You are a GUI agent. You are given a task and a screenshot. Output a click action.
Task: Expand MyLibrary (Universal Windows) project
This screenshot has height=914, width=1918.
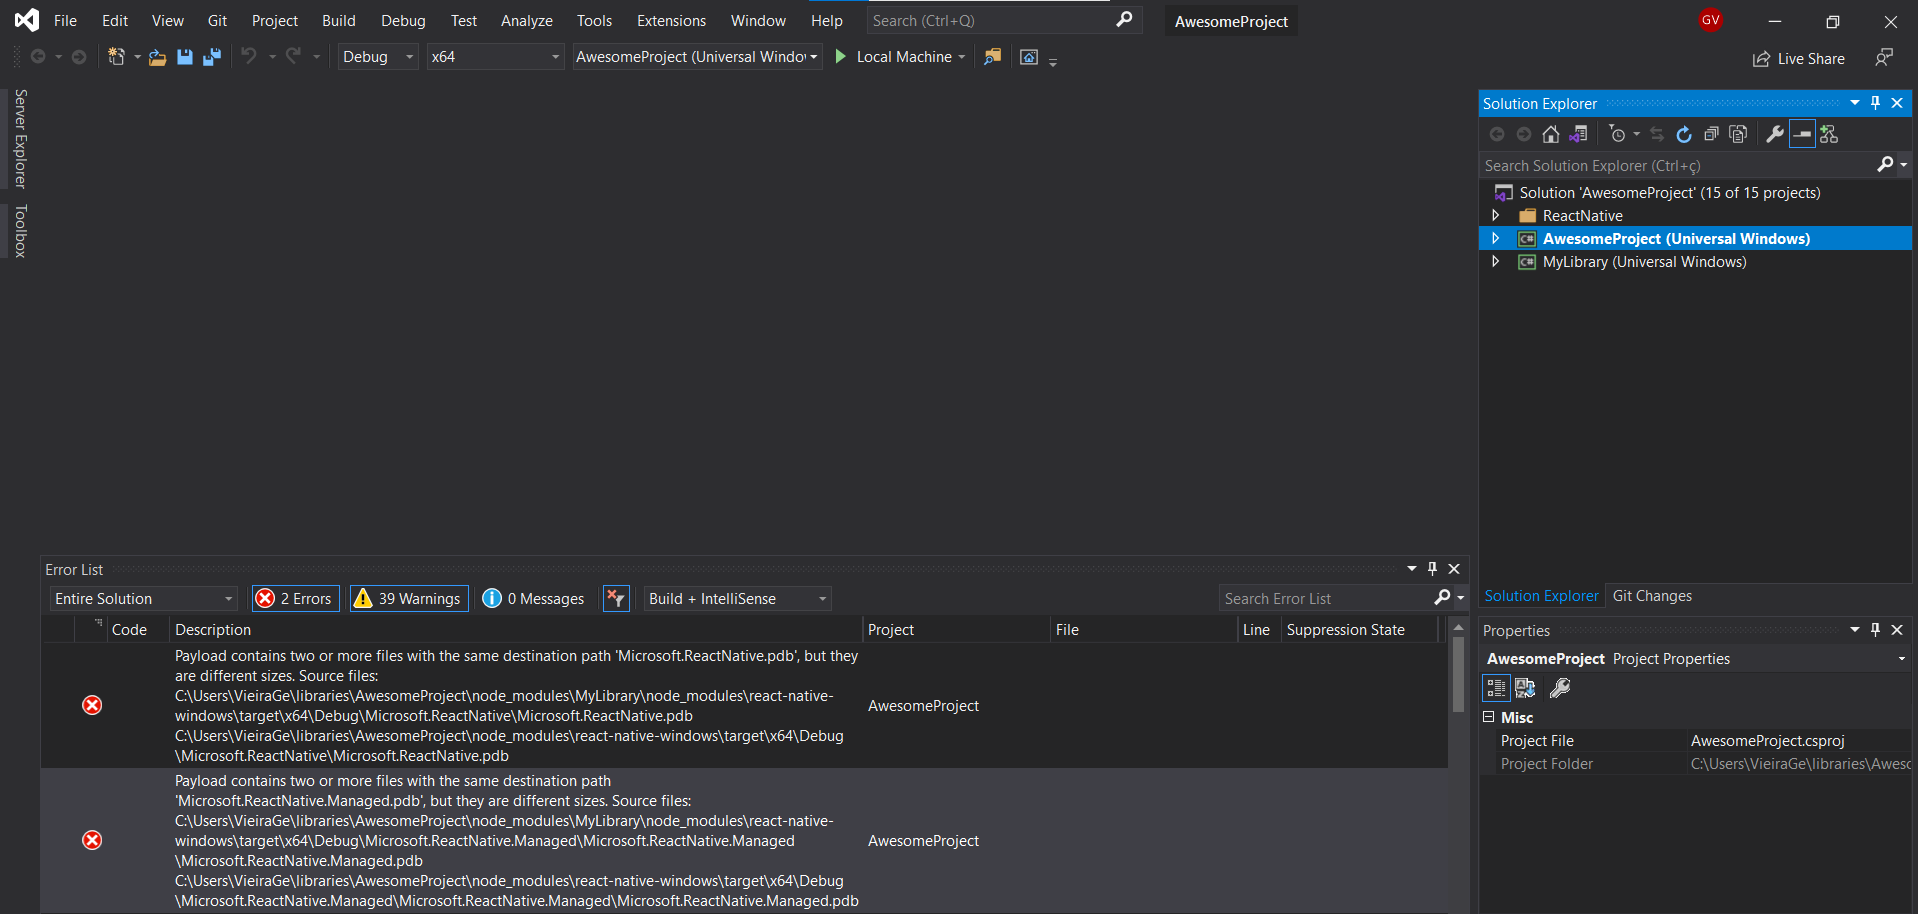1496,262
